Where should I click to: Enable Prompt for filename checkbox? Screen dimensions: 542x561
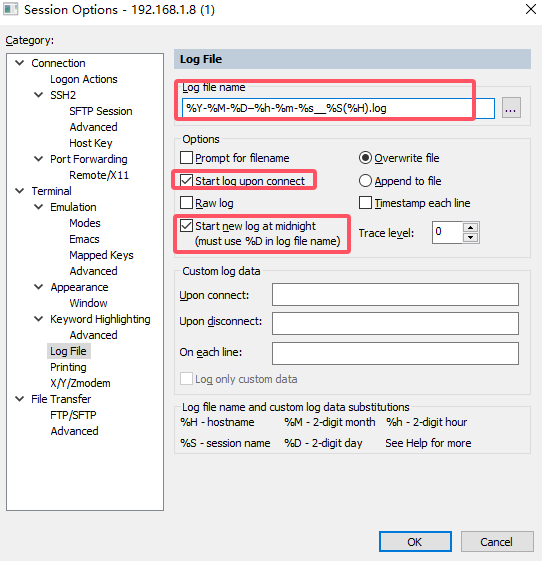tap(186, 157)
